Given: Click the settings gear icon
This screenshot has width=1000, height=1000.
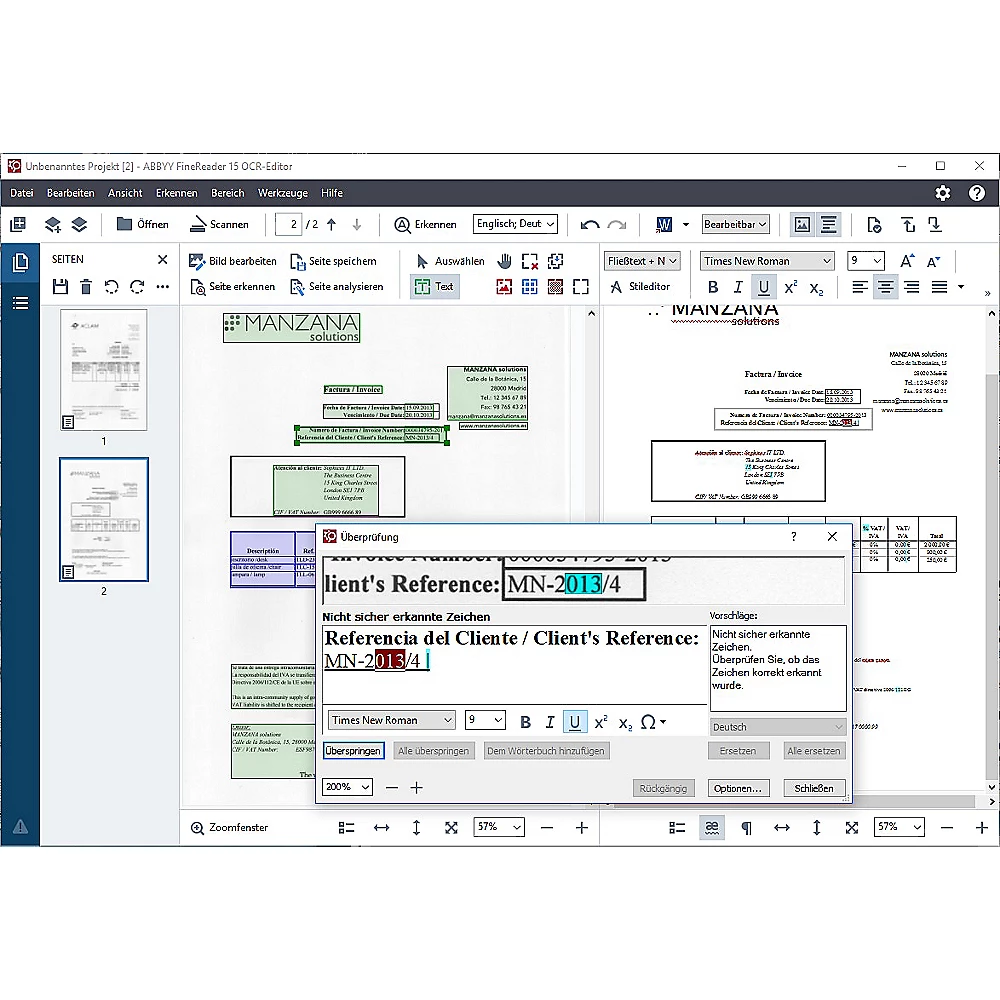Looking at the screenshot, I should point(942,193).
